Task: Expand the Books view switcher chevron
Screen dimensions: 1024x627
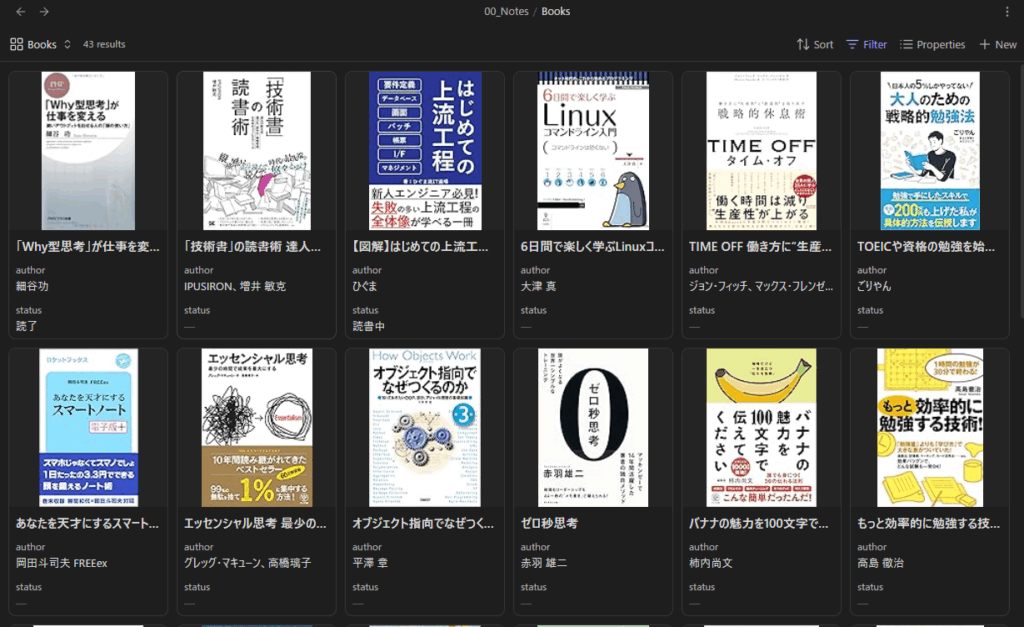Action: click(x=67, y=44)
